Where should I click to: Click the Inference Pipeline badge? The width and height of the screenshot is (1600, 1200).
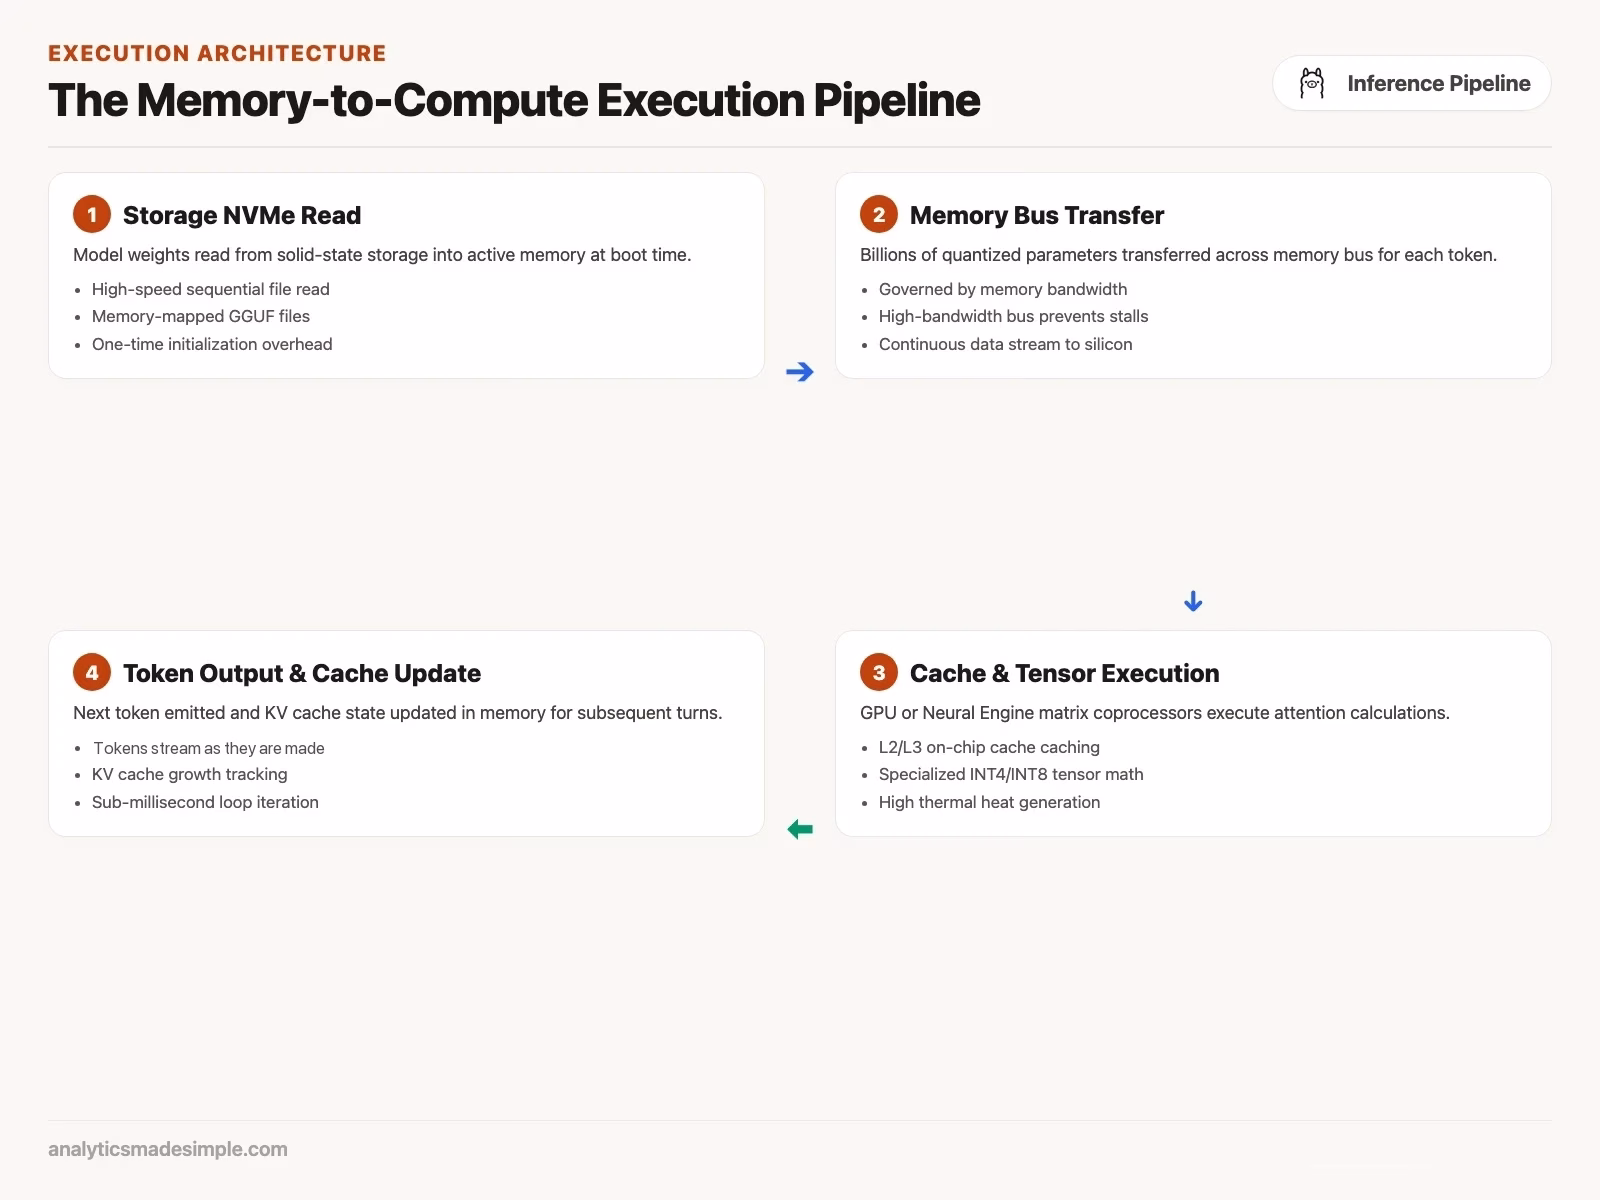click(x=1412, y=83)
